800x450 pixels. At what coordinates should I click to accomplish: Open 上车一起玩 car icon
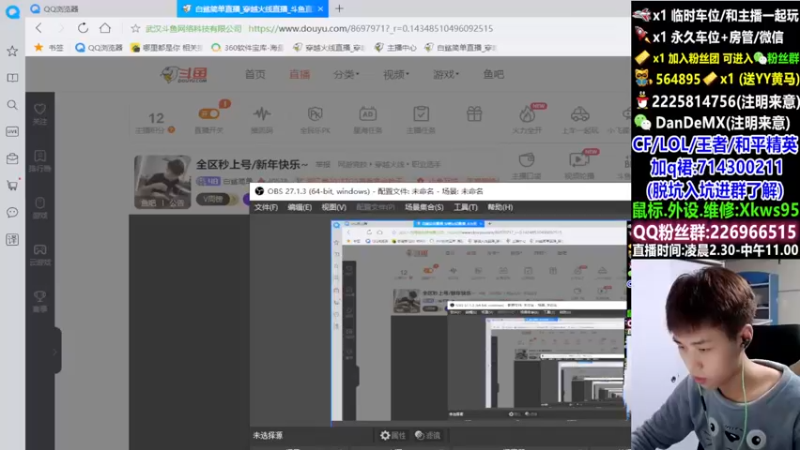point(580,119)
